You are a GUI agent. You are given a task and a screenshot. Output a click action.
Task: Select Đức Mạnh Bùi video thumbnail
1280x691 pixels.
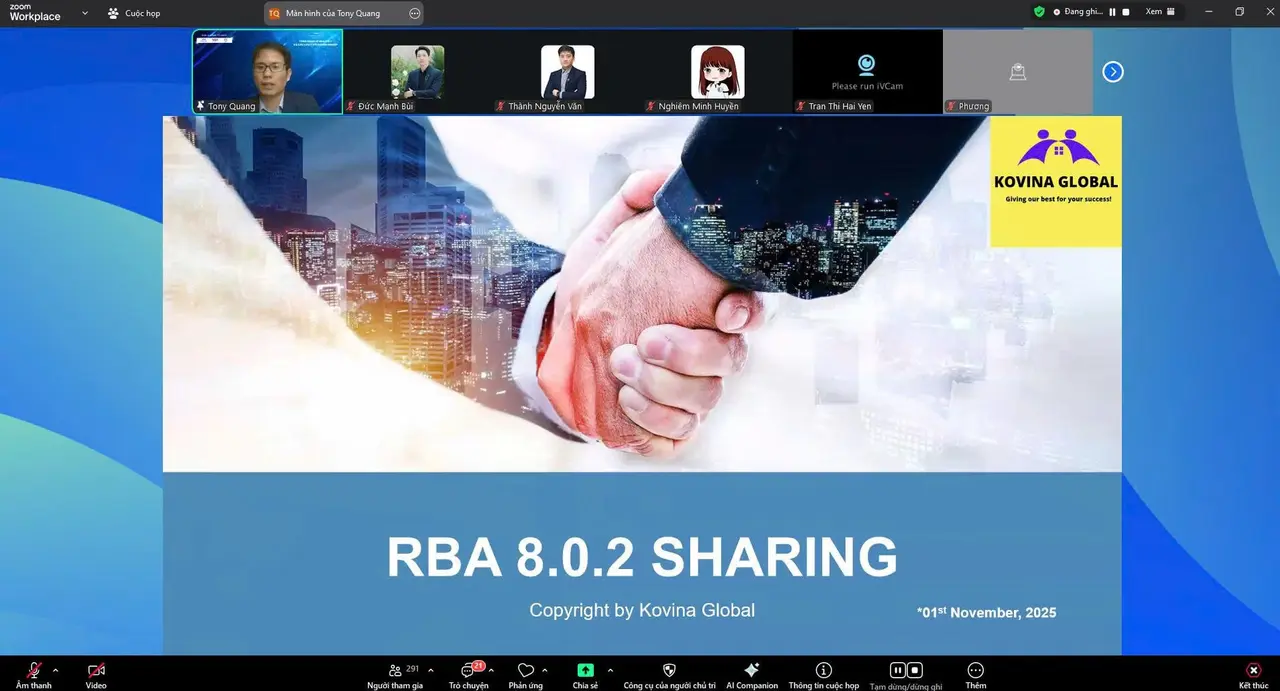pos(417,71)
